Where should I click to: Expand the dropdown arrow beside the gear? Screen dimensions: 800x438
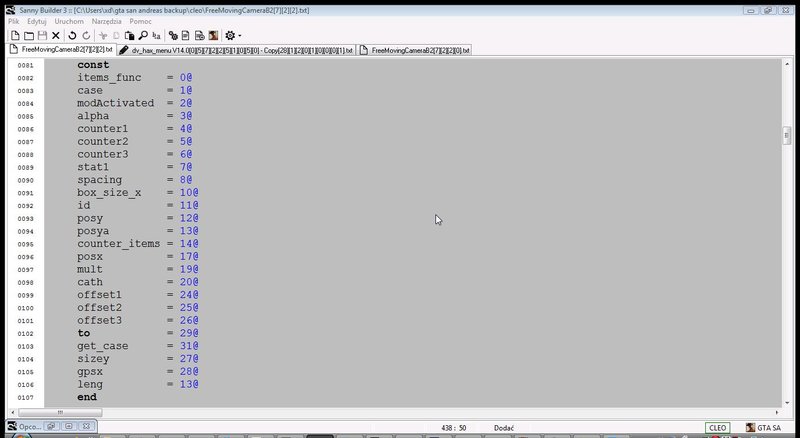[x=240, y=36]
